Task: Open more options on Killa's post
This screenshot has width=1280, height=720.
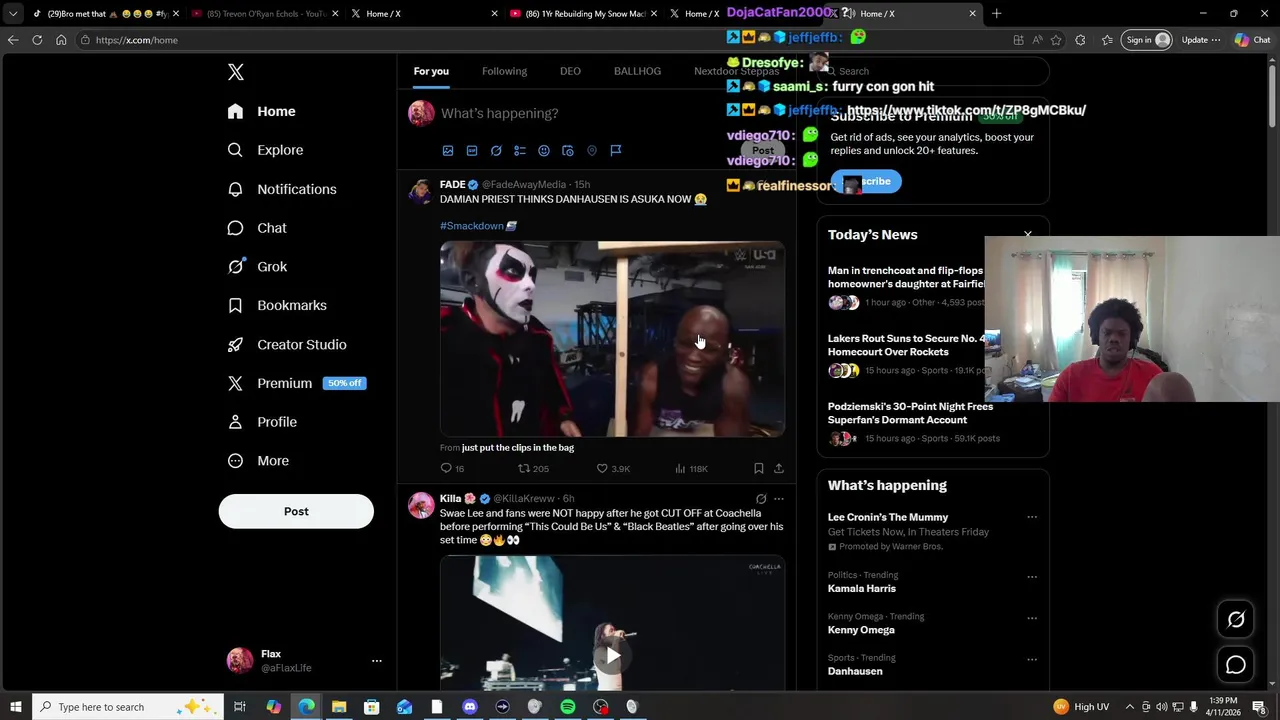Action: pyautogui.click(x=779, y=499)
